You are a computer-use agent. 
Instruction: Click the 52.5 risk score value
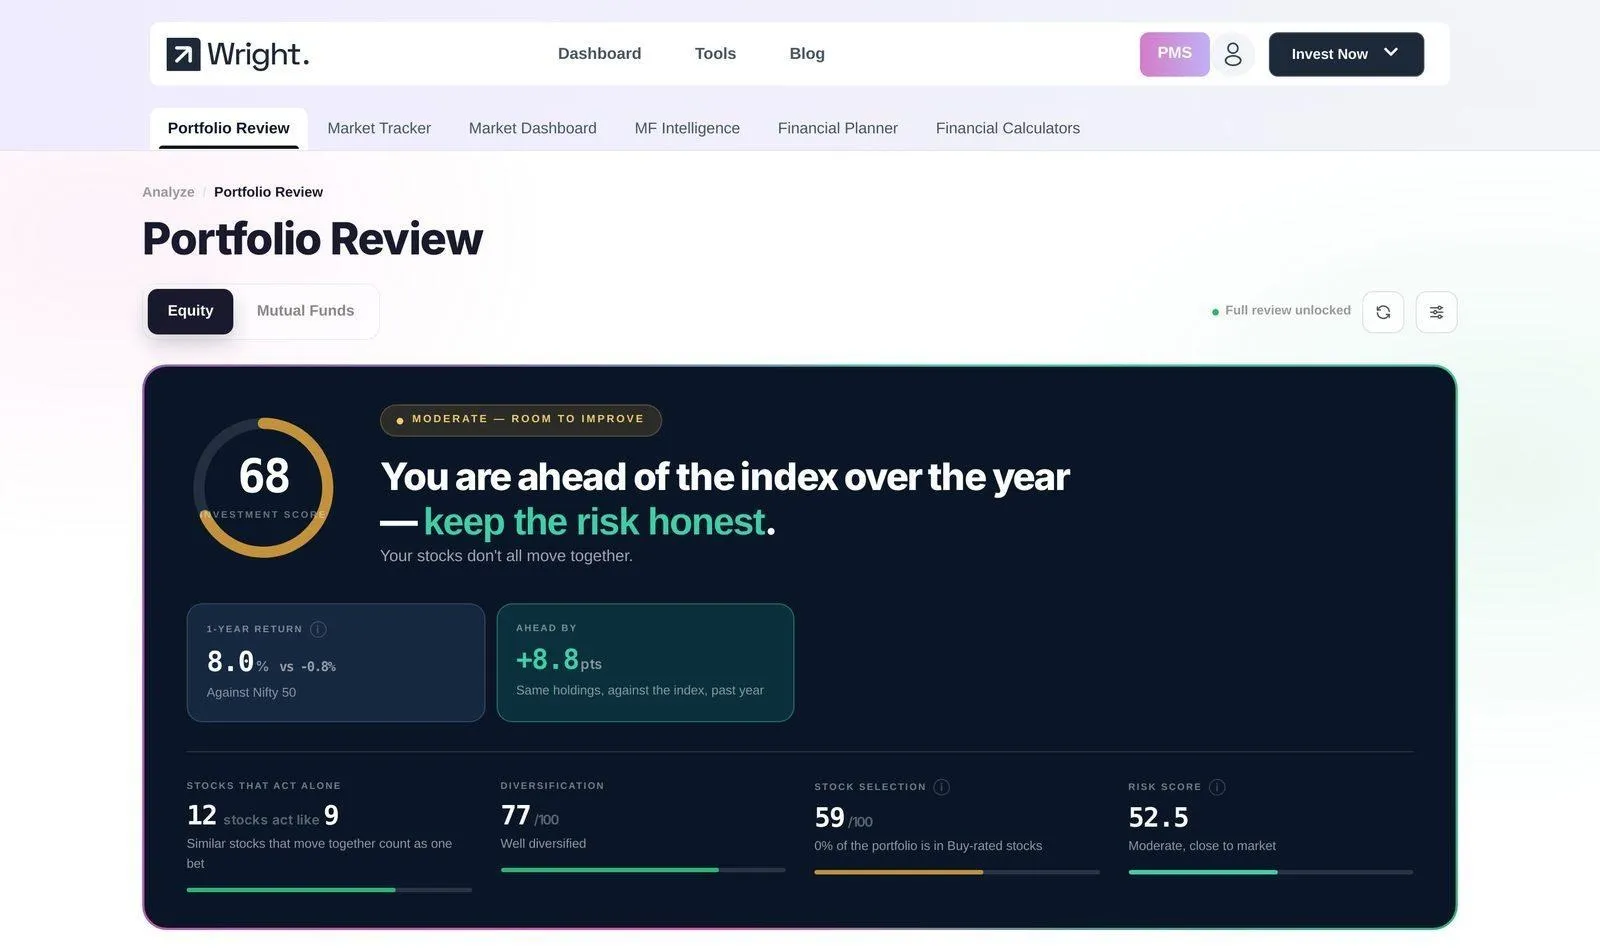click(x=1158, y=818)
